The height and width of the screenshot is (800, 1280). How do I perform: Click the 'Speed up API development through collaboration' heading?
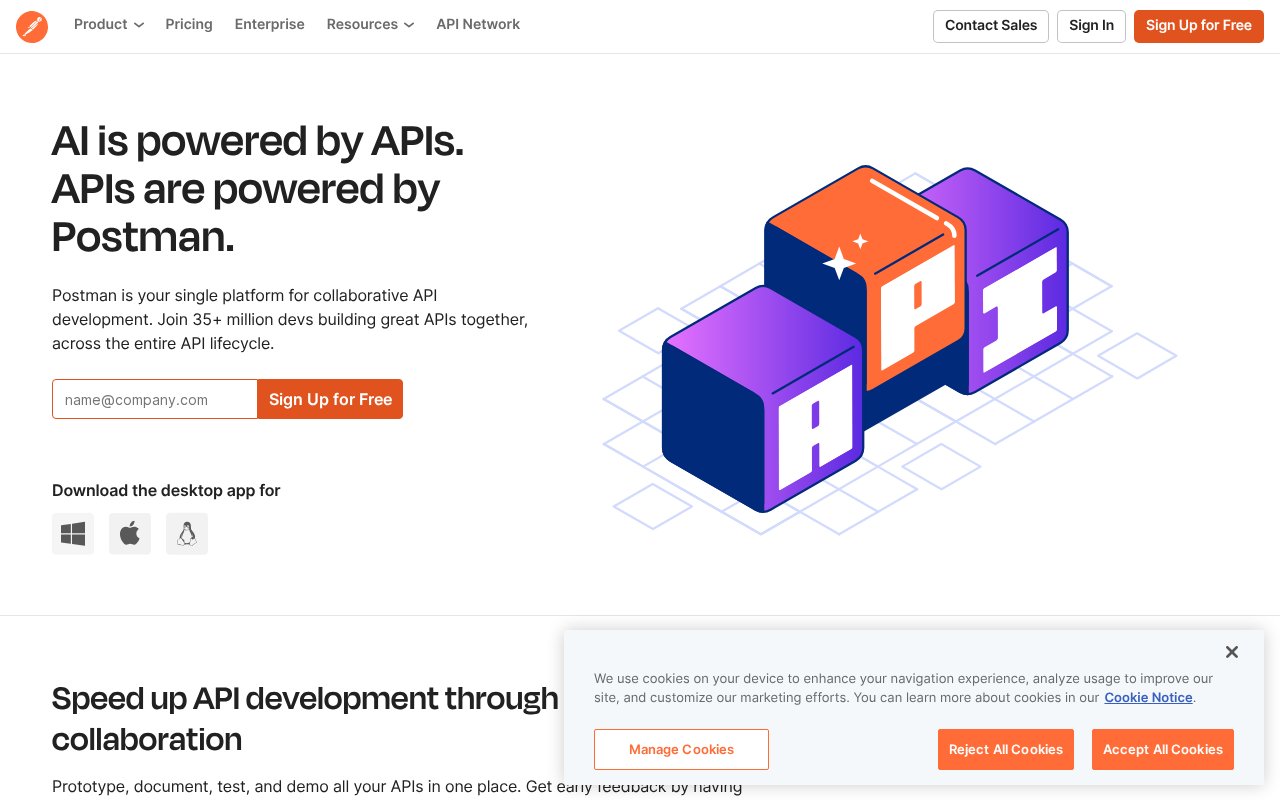(305, 718)
